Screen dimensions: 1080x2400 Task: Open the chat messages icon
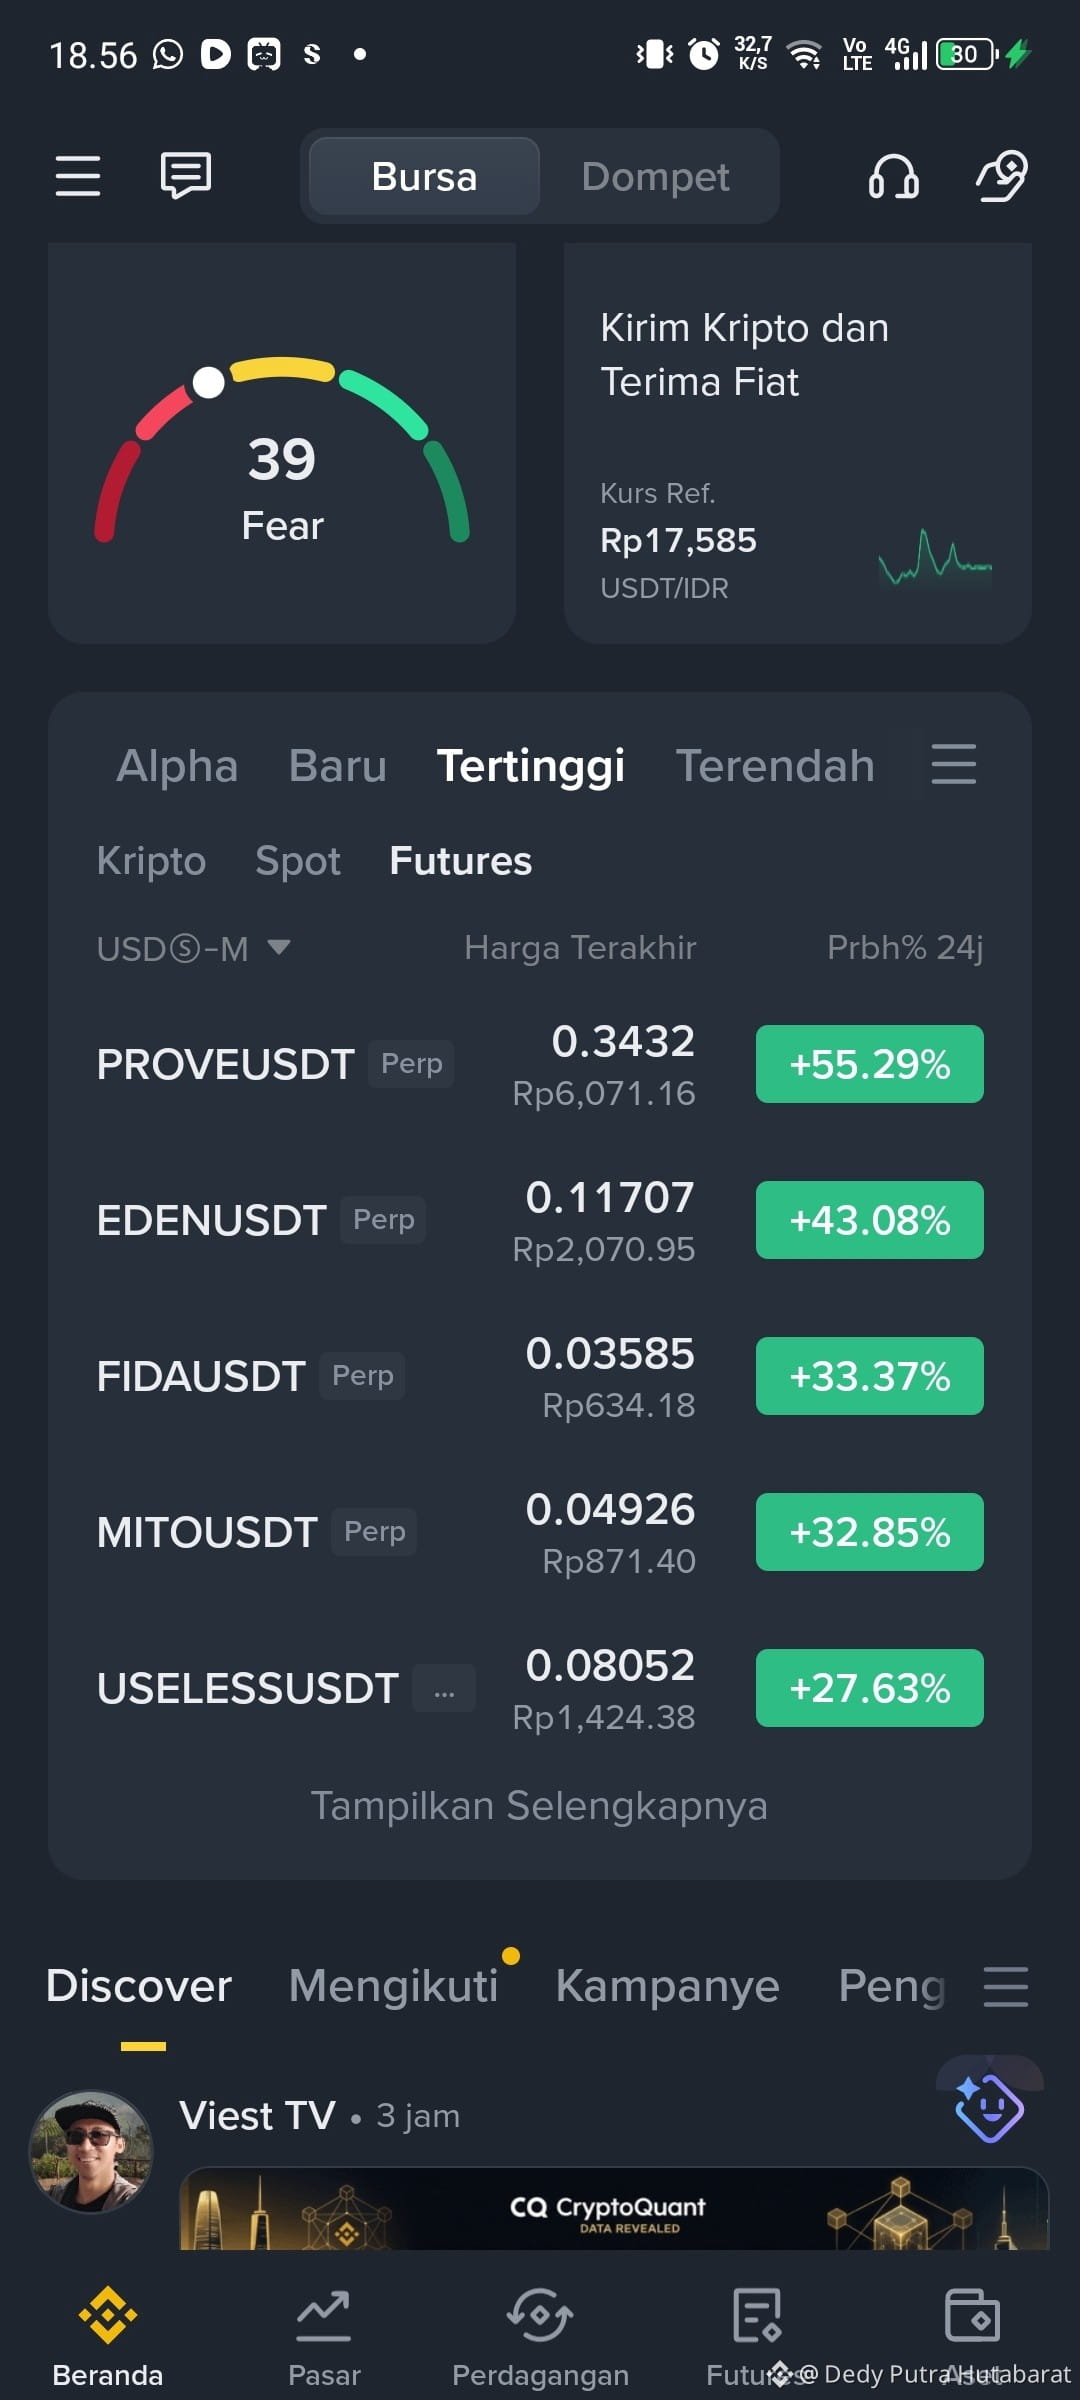tap(186, 176)
